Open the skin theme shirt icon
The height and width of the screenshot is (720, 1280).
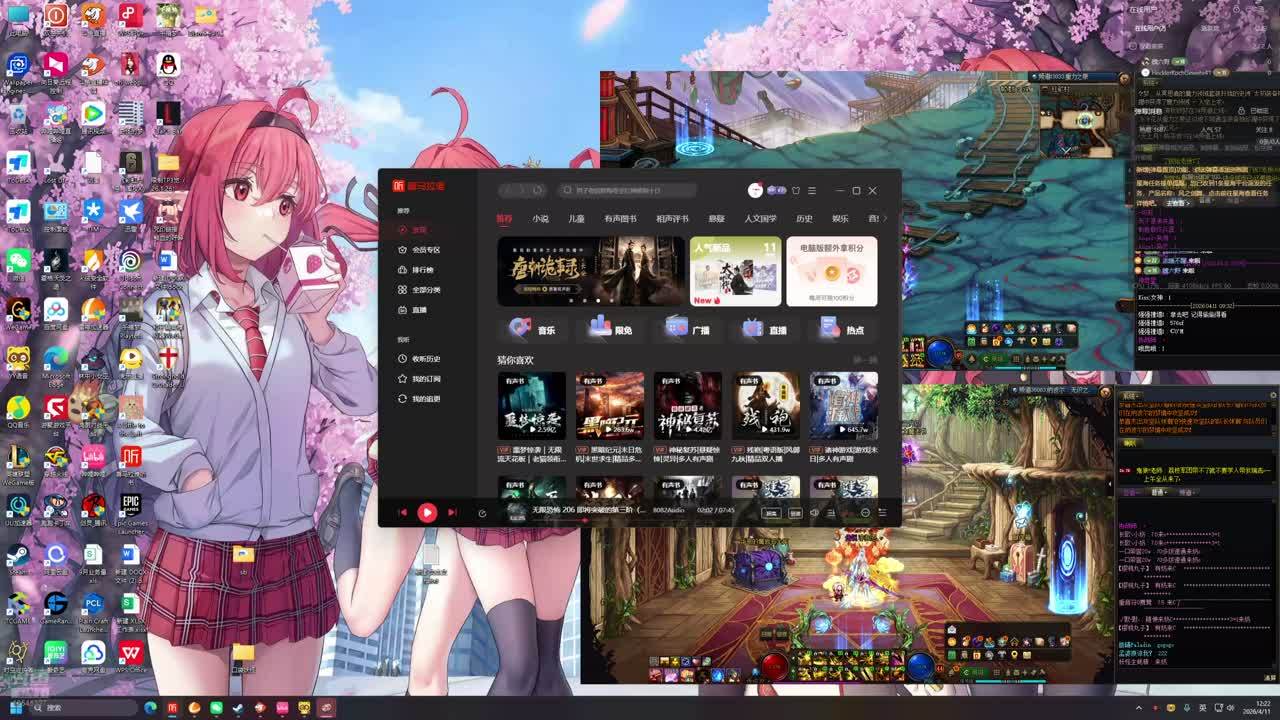[796, 190]
